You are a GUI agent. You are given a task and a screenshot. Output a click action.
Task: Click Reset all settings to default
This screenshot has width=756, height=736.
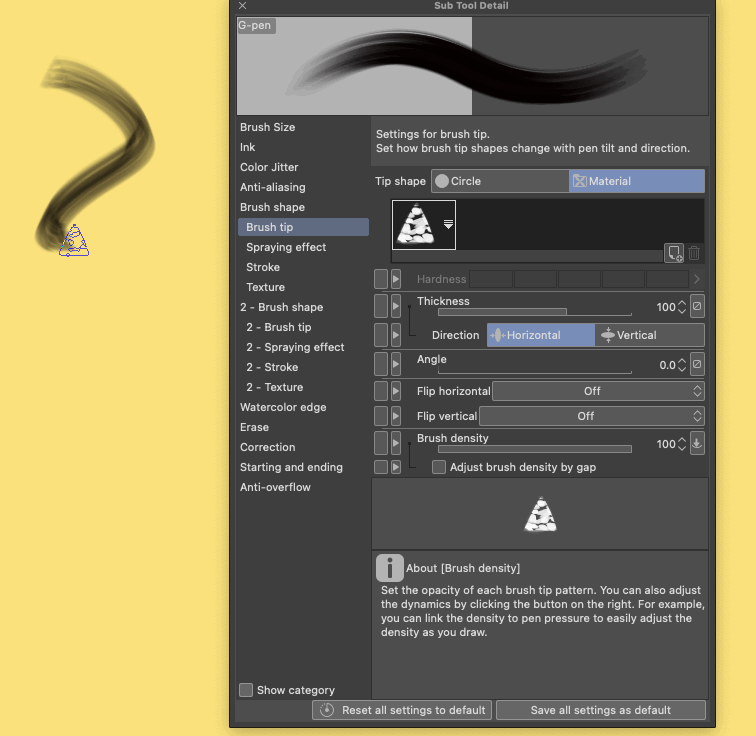(x=402, y=710)
